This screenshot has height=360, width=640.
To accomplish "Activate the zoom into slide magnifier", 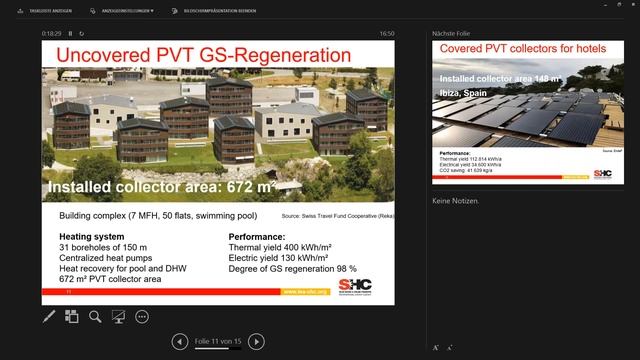I will [95, 317].
